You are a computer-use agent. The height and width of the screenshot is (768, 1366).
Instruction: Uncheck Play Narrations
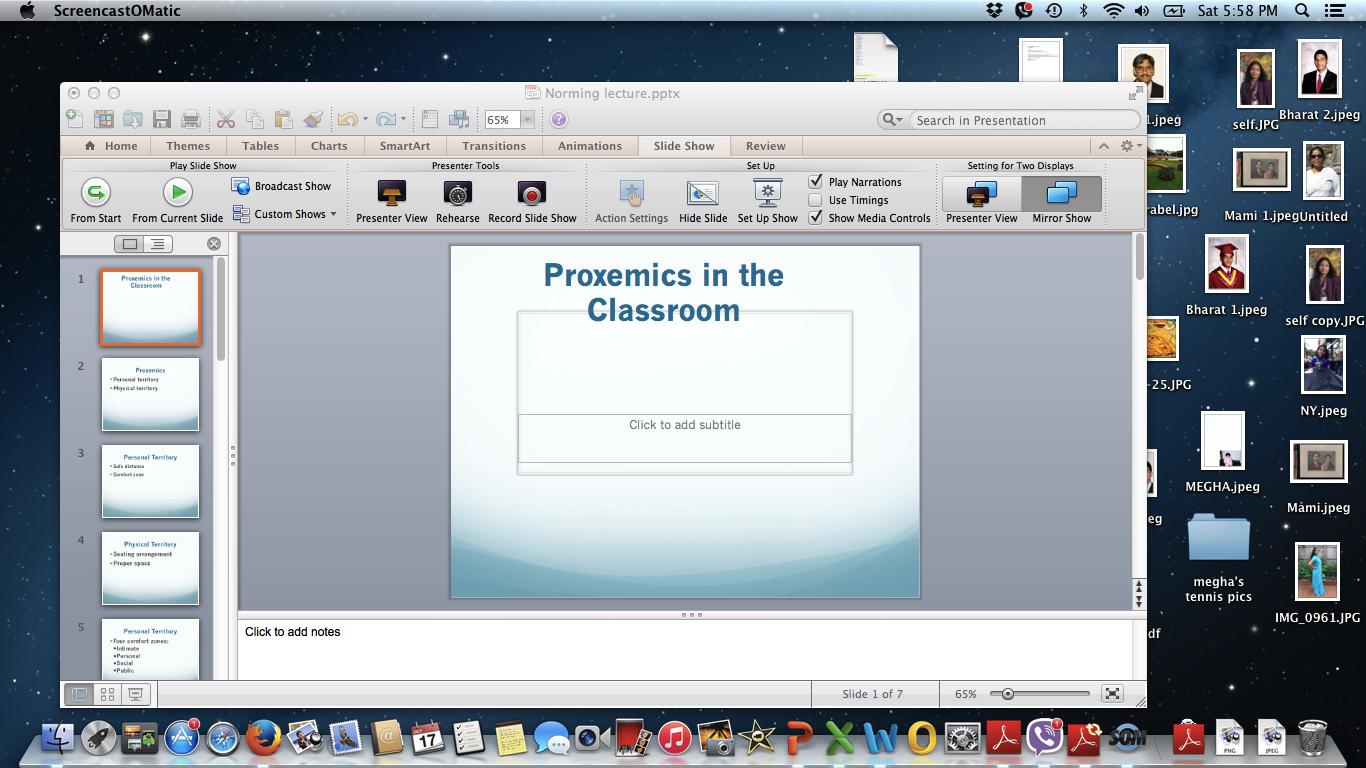[x=816, y=181]
